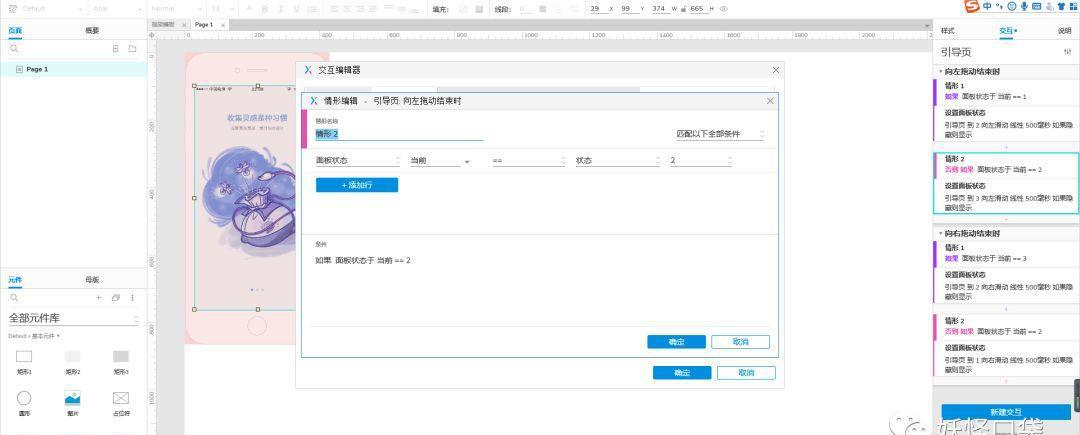
Task: Switch to the Page 1 canvas tab
Action: (204, 24)
